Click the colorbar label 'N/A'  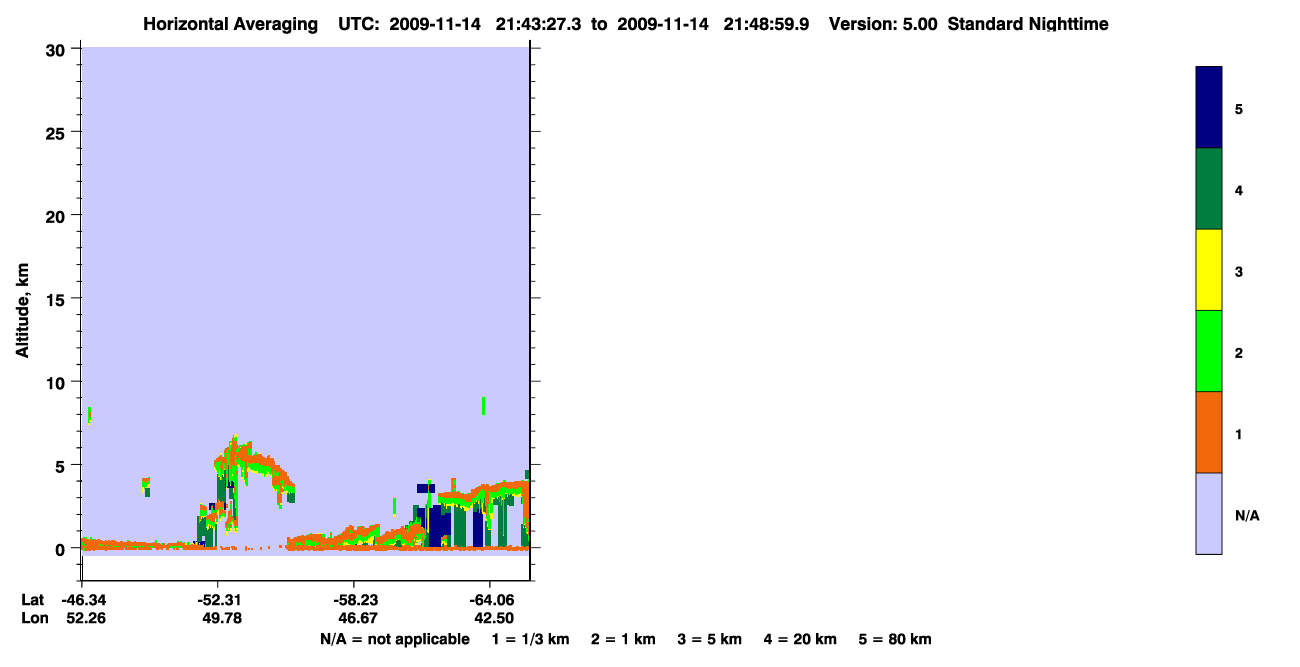[1247, 516]
